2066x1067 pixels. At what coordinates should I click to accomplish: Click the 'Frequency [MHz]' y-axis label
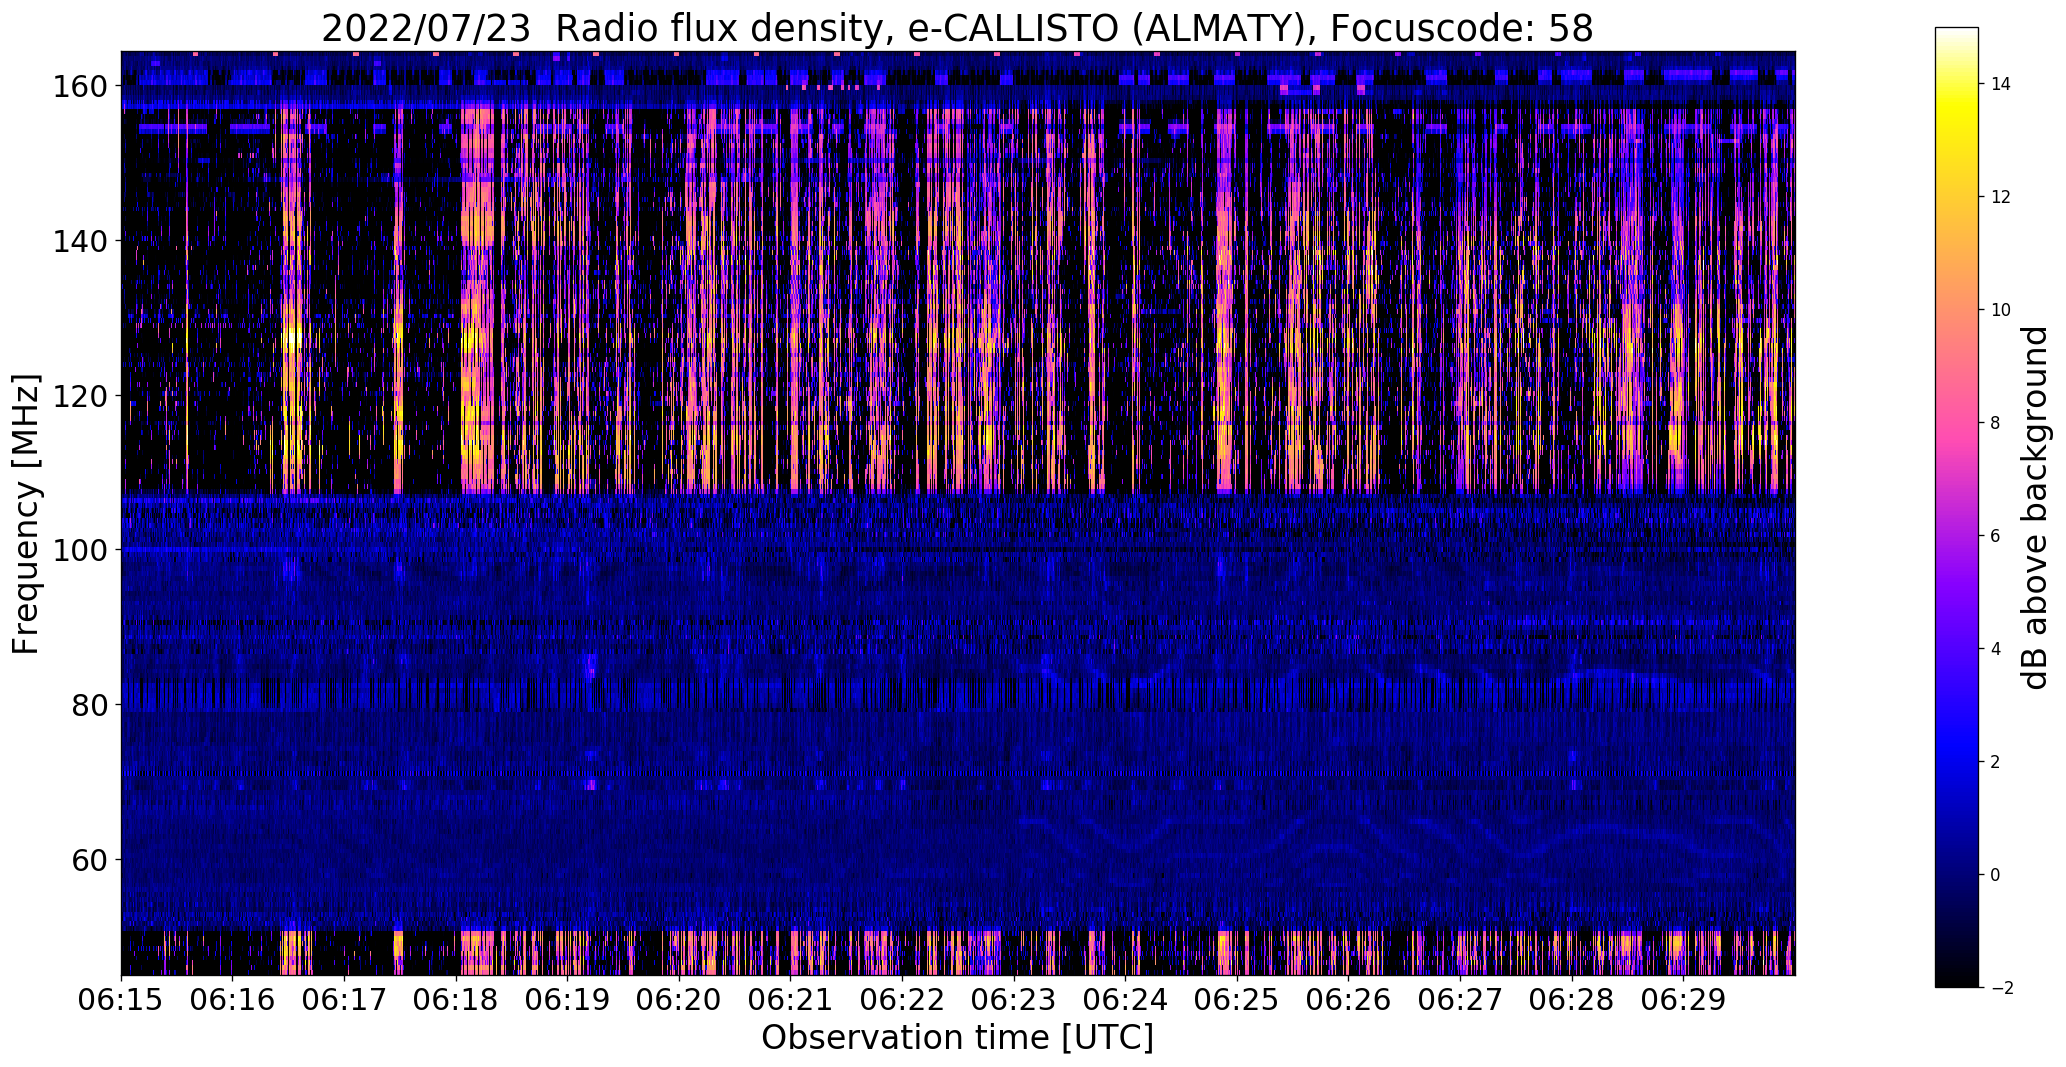(x=26, y=514)
